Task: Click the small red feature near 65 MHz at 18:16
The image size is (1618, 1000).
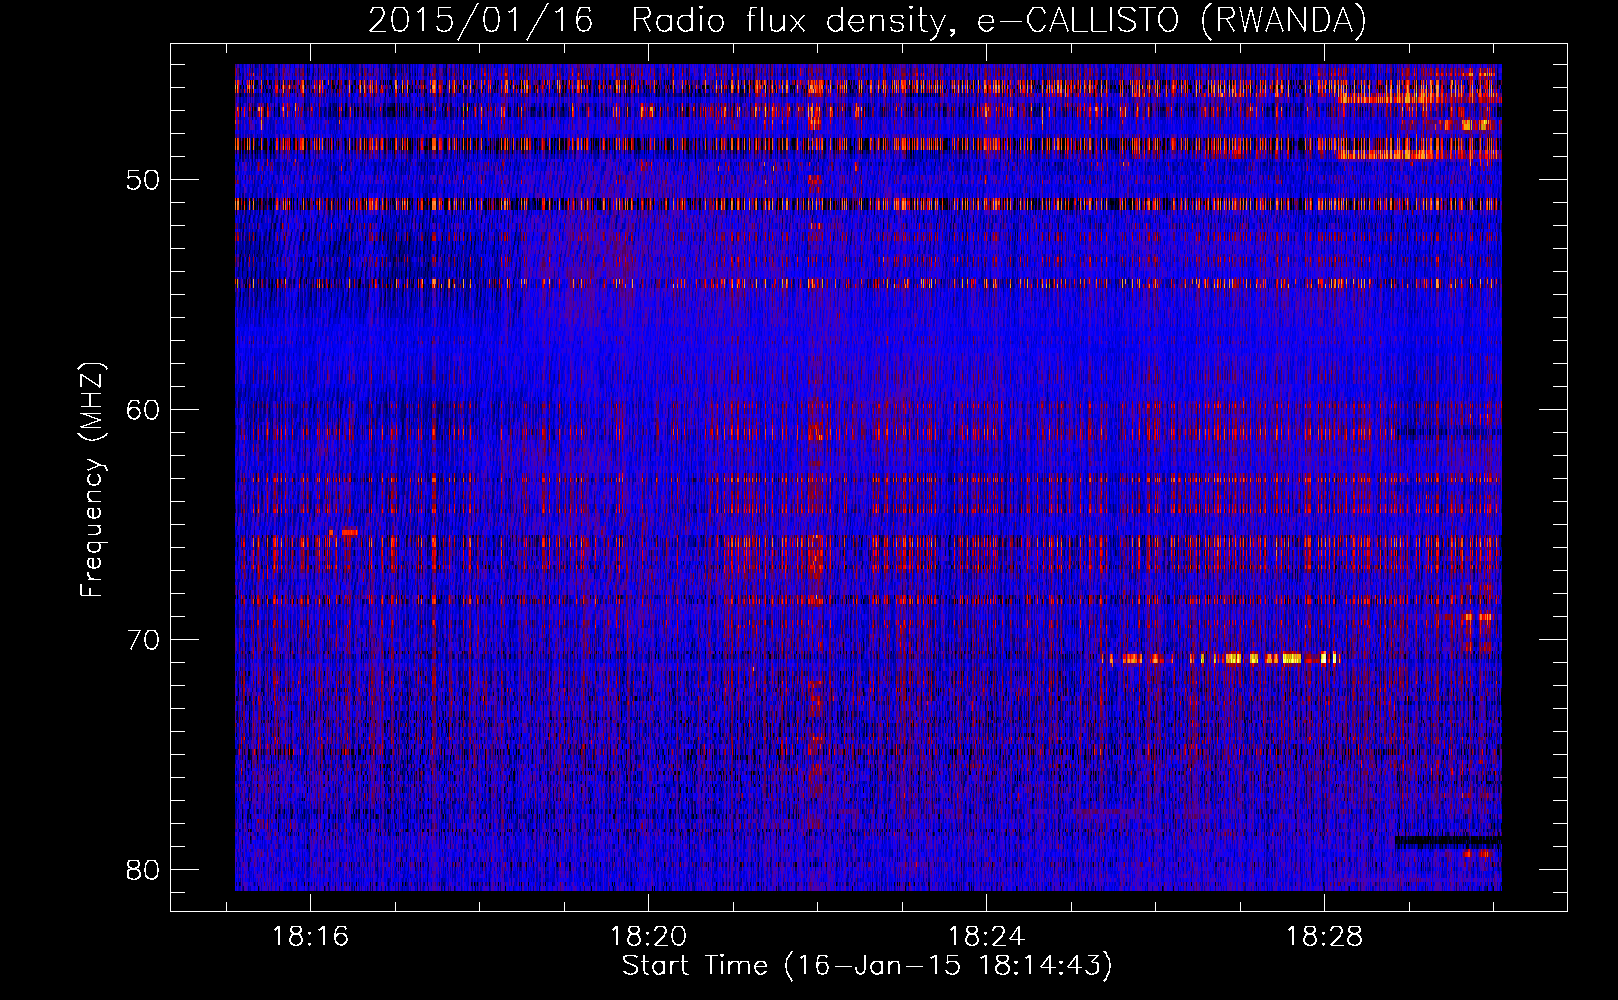Action: tap(343, 532)
